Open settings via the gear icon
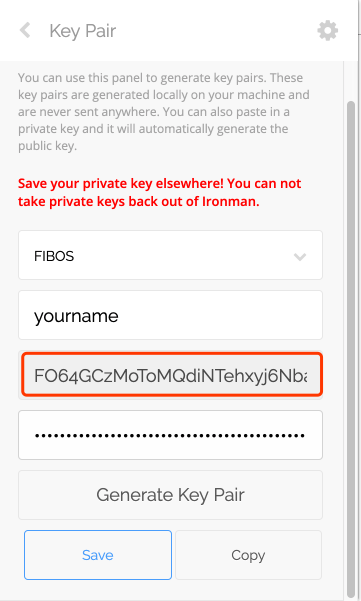 point(328,31)
